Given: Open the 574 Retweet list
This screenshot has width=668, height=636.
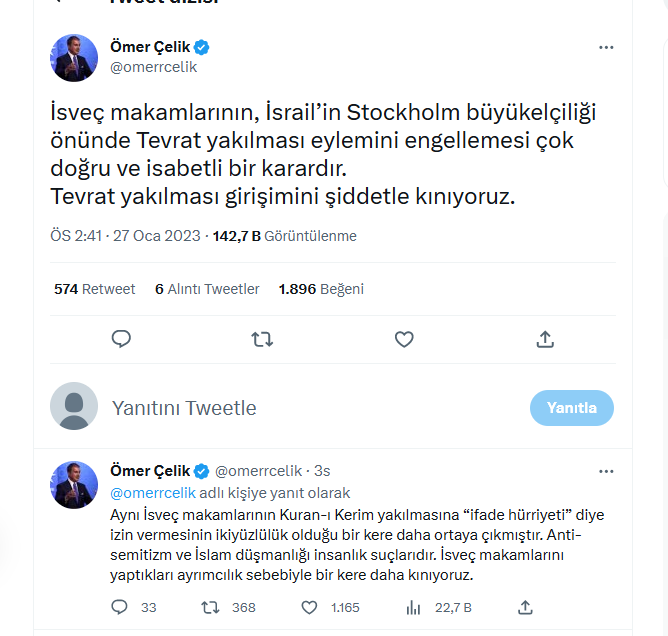Looking at the screenshot, I should click(94, 289).
